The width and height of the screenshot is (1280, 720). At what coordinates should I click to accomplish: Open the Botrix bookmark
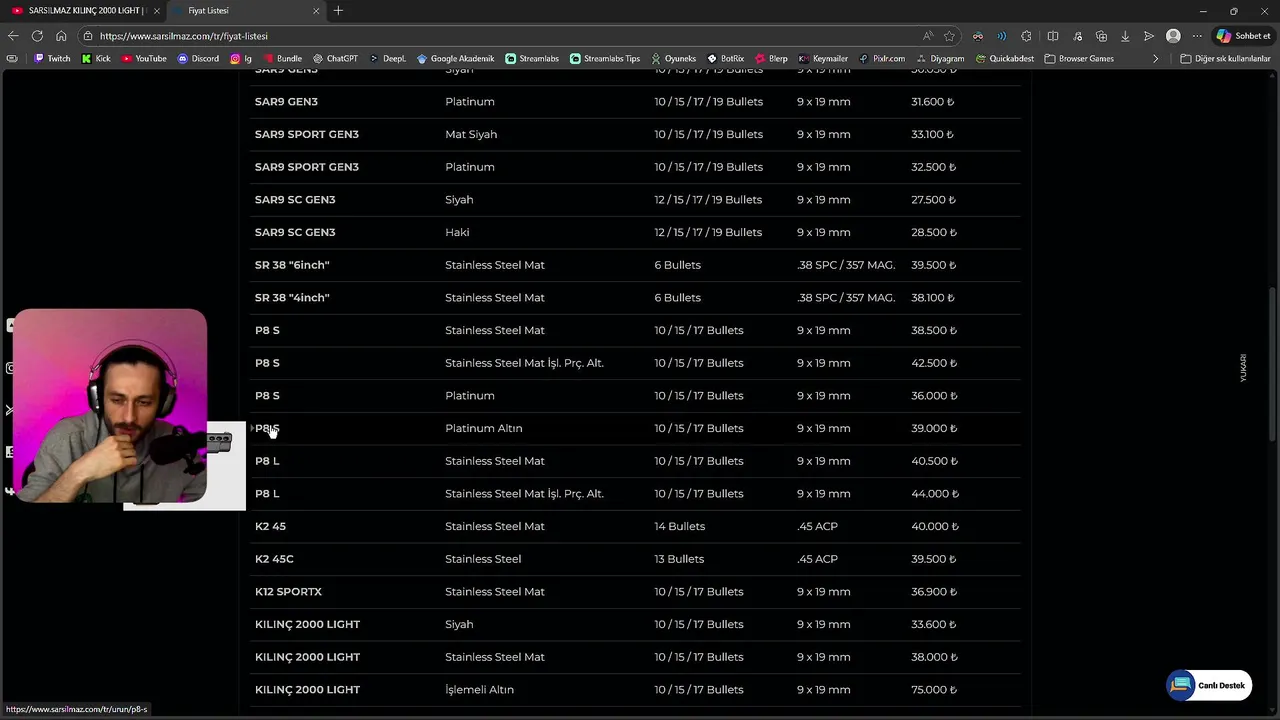(x=726, y=59)
